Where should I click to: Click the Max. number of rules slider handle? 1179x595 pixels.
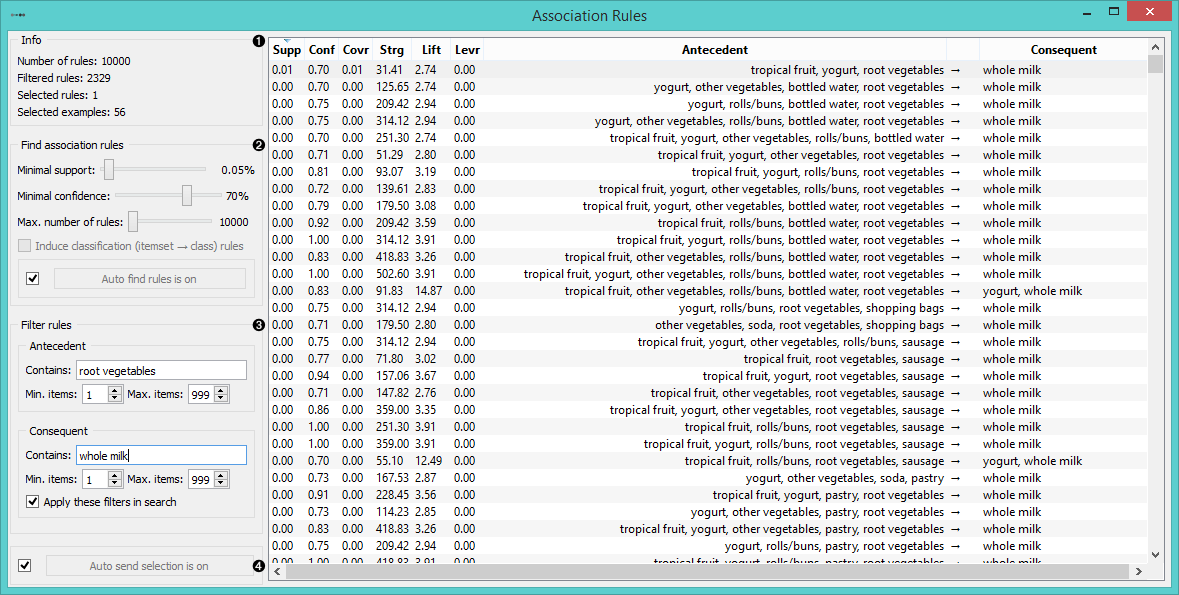pos(133,221)
